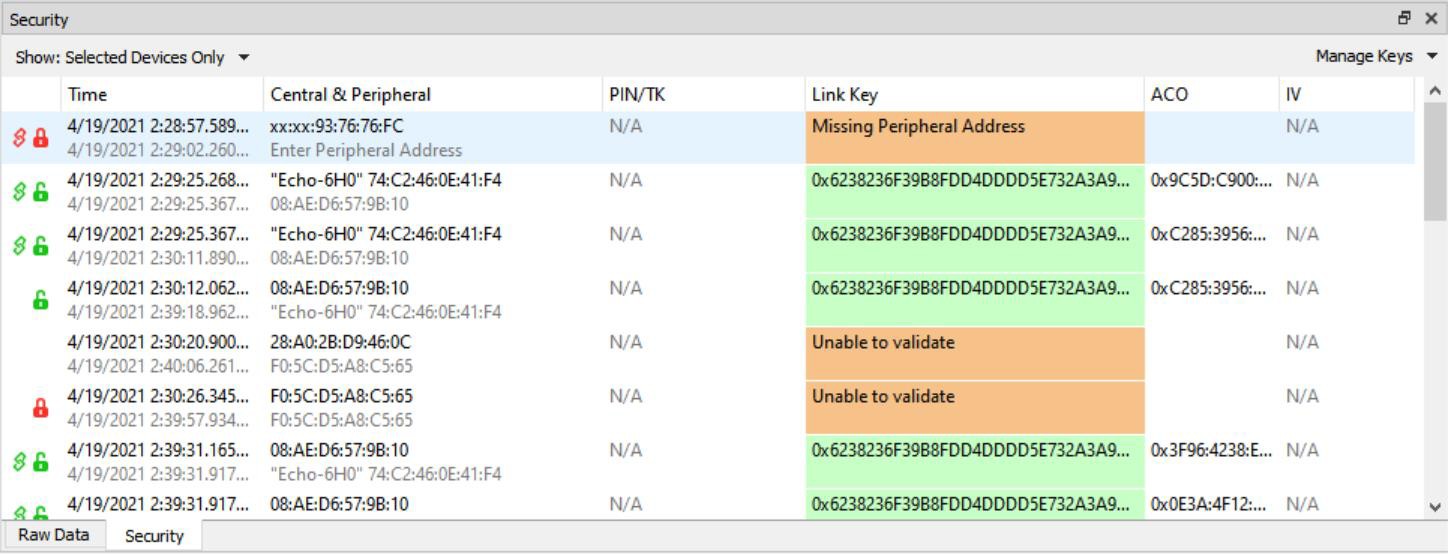Click green link icon on 2:29:25.268 row
The image size is (1448, 554).
coord(20,192)
